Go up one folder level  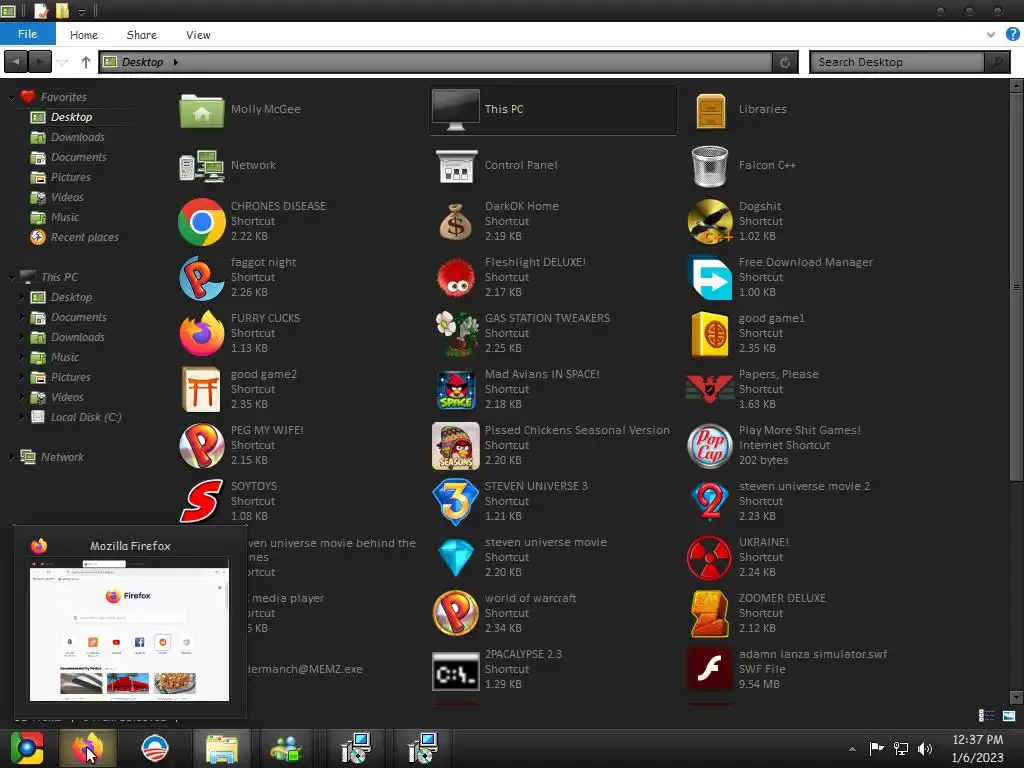pyautogui.click(x=86, y=62)
